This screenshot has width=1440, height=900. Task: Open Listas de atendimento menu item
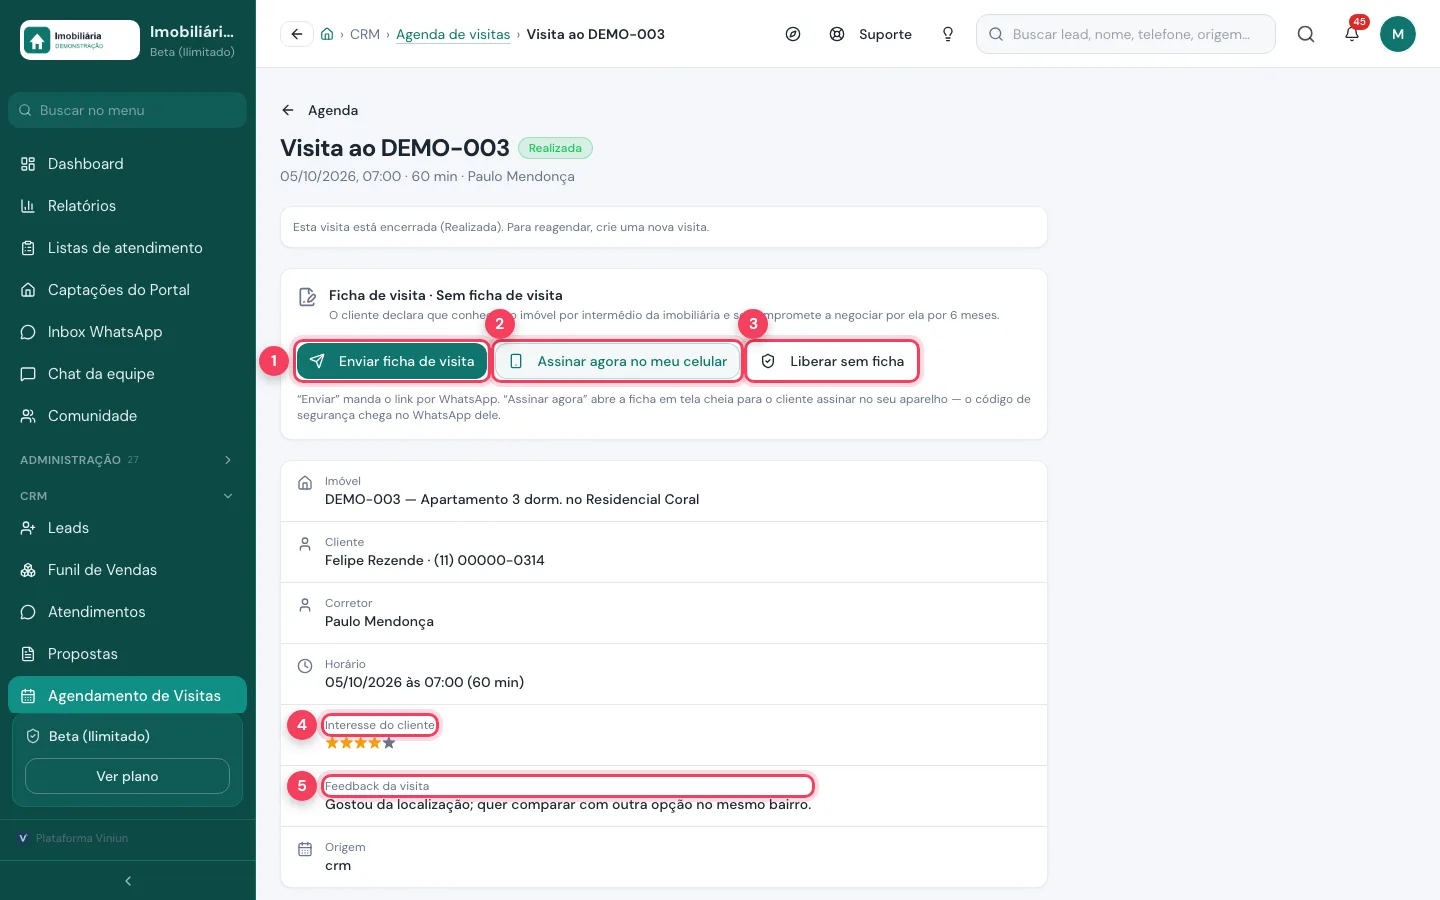(127, 248)
